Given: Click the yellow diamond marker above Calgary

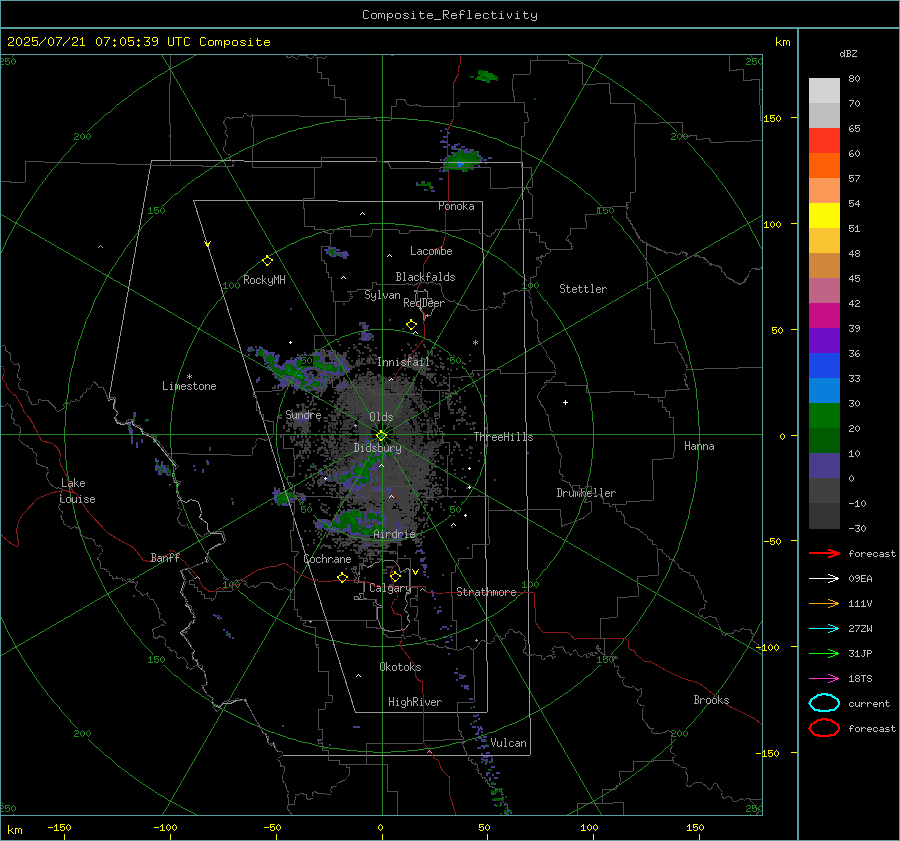Looking at the screenshot, I should 395,576.
